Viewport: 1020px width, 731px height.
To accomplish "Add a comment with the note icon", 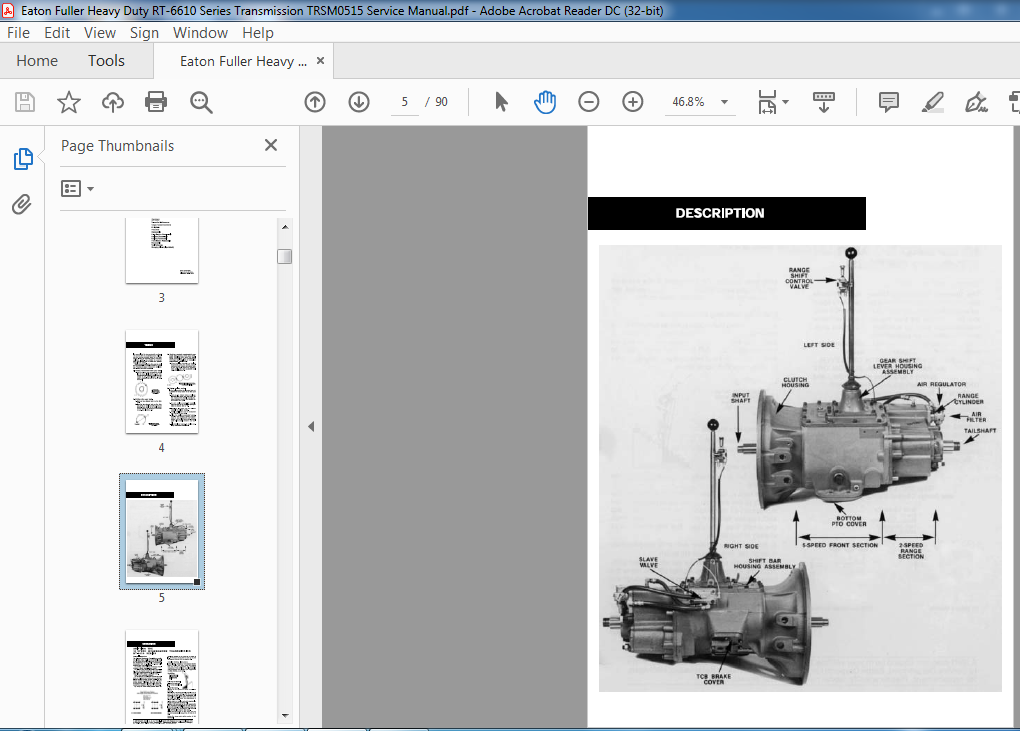I will (x=889, y=102).
